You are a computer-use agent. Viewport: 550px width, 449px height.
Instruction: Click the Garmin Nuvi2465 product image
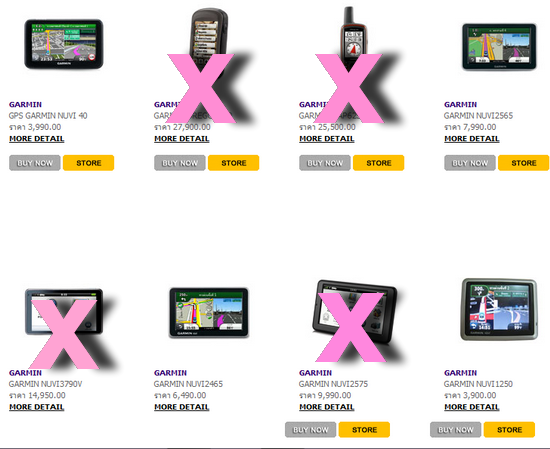[209, 313]
